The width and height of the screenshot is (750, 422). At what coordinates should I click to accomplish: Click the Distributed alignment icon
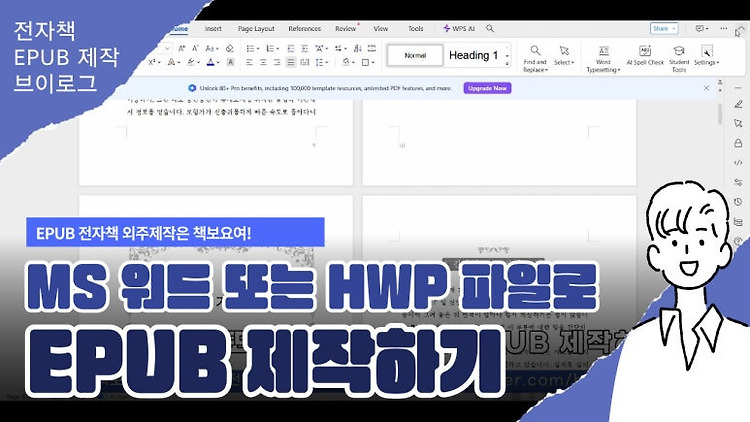(305, 62)
